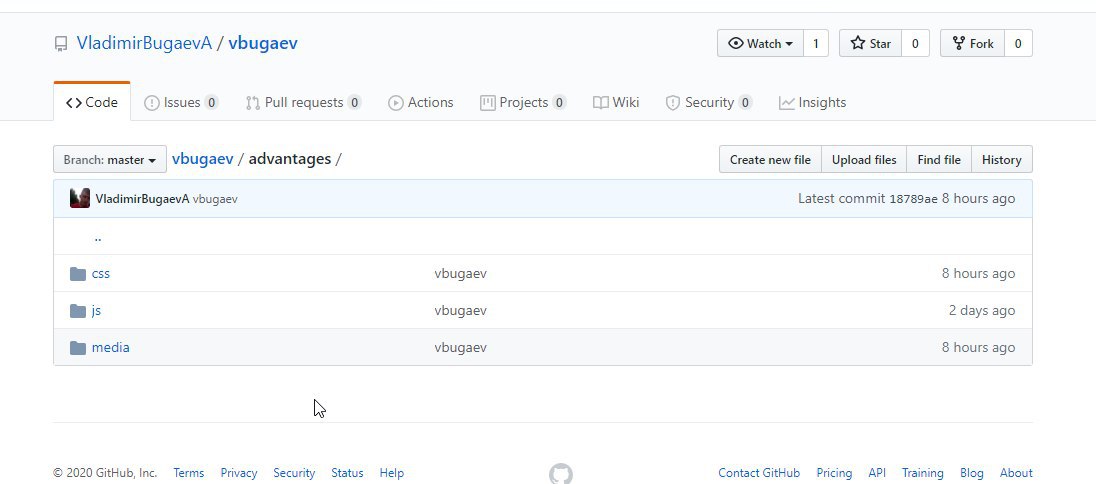Switch to the Projects tab
This screenshot has height=484, width=1096.
(523, 102)
